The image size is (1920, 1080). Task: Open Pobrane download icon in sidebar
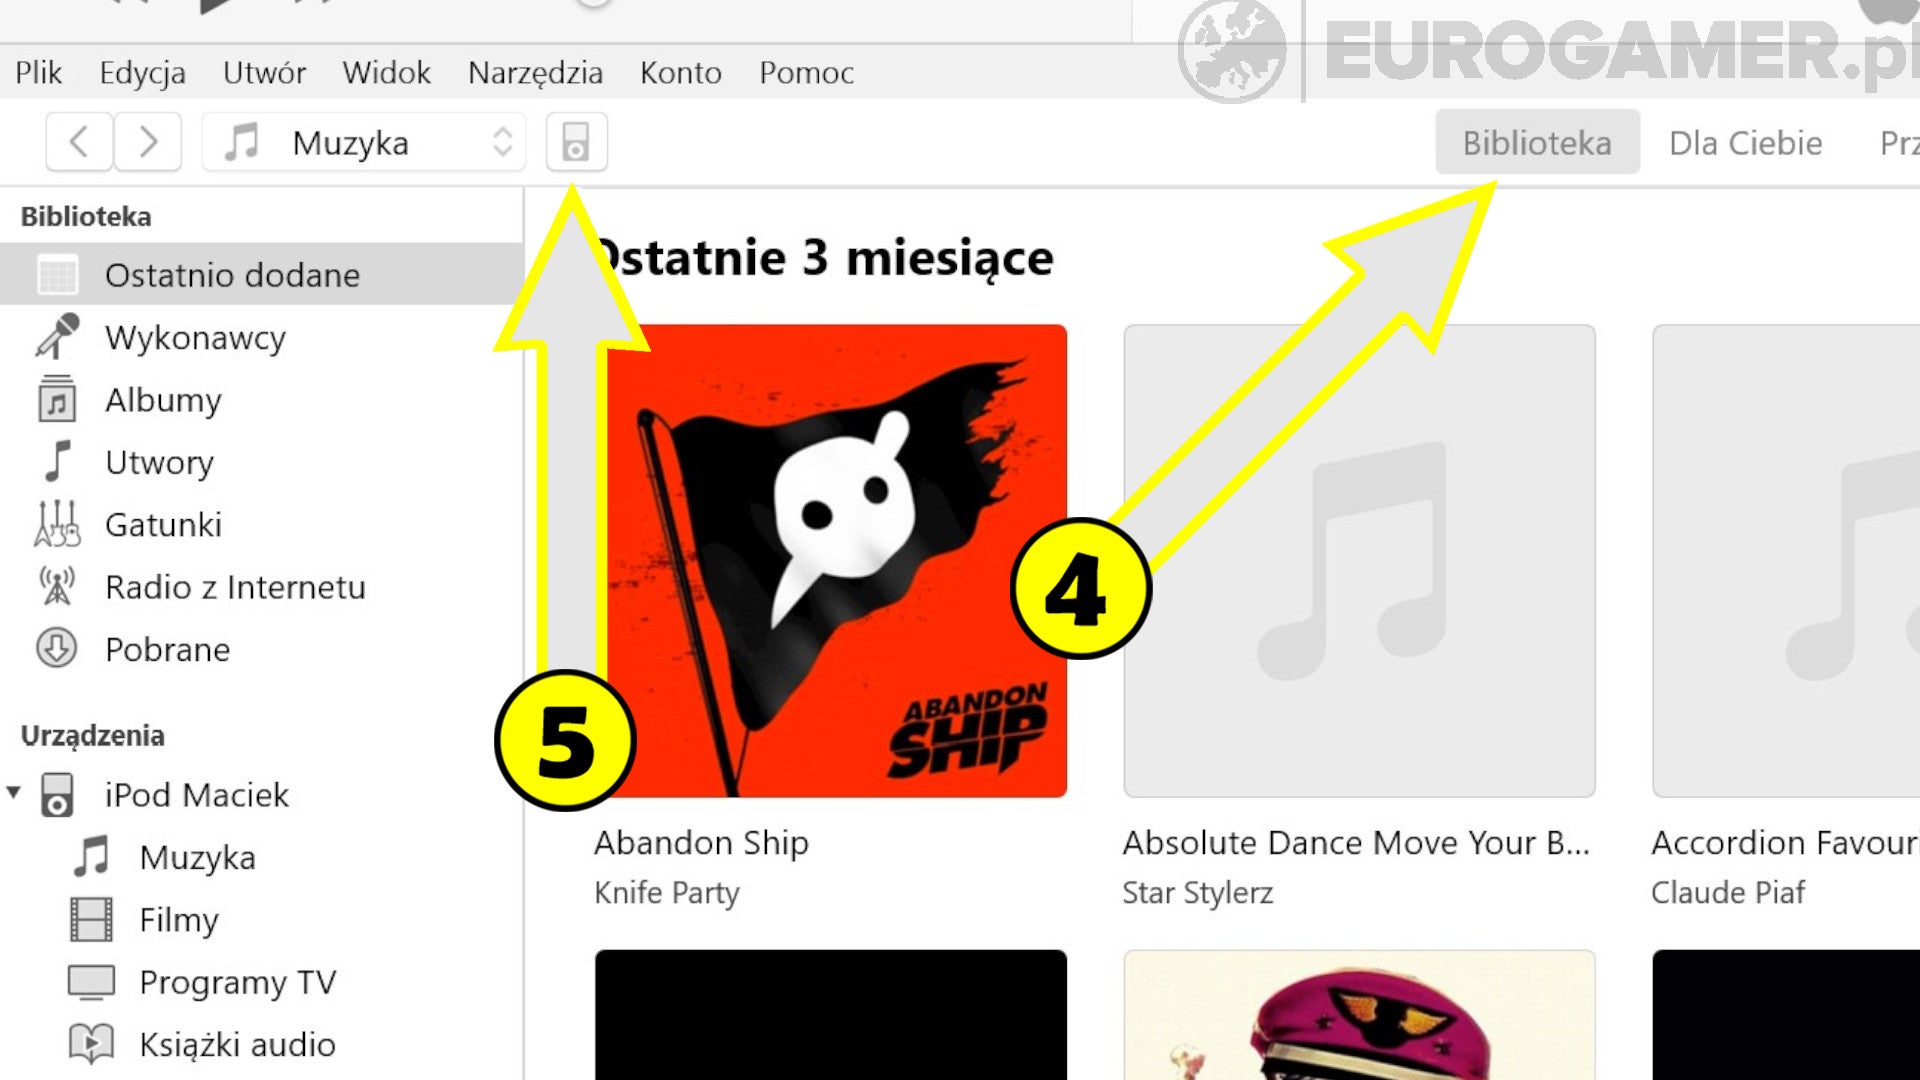pos(57,649)
